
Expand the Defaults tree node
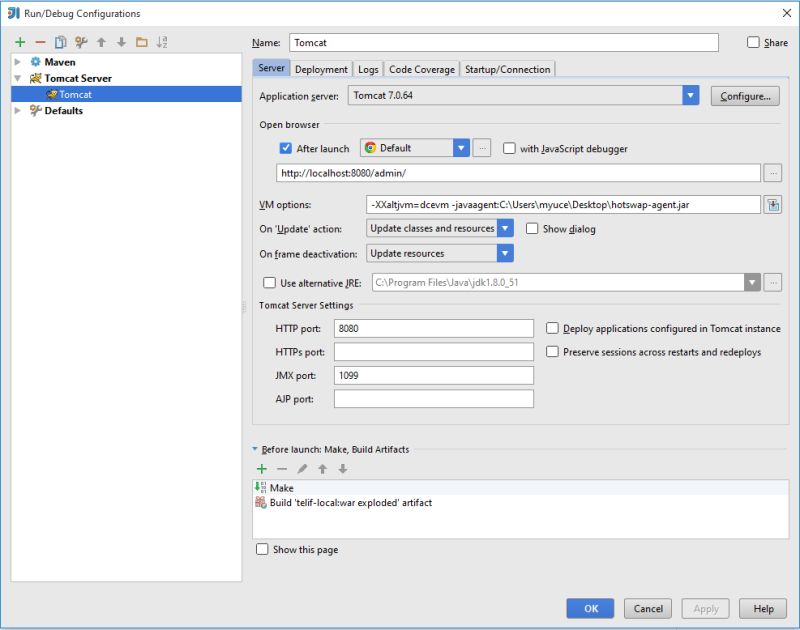18,110
